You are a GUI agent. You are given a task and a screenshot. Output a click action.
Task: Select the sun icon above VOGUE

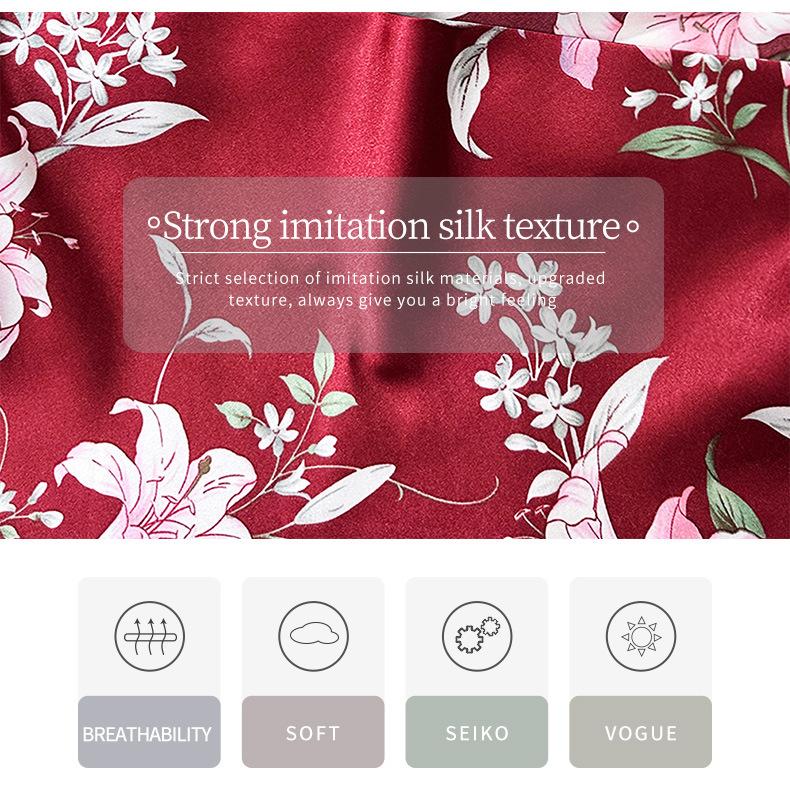[641, 636]
